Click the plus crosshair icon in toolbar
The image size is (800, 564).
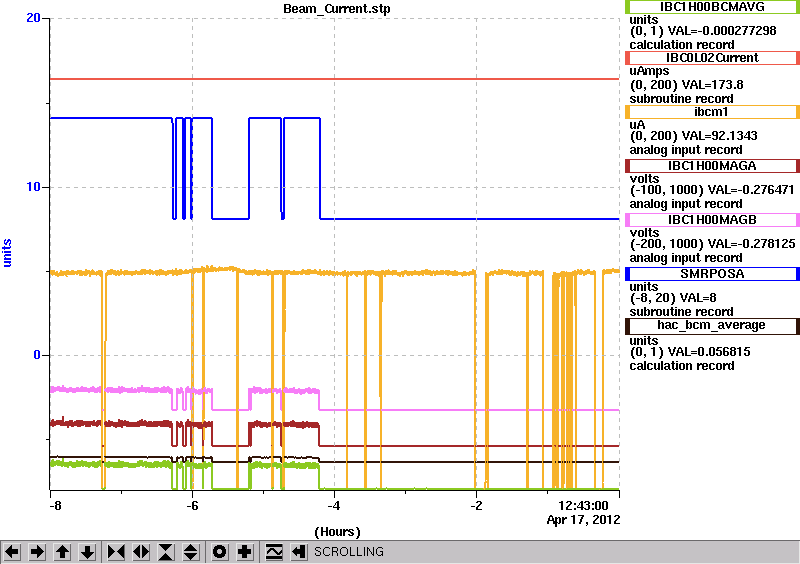coord(245,552)
